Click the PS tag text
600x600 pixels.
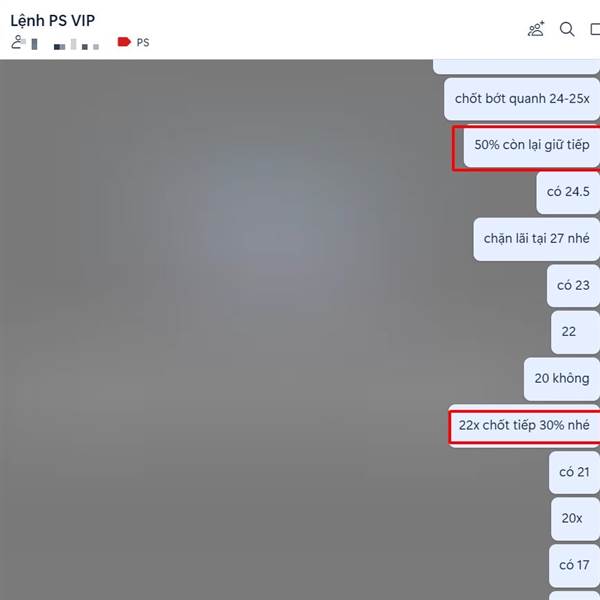click(x=143, y=42)
